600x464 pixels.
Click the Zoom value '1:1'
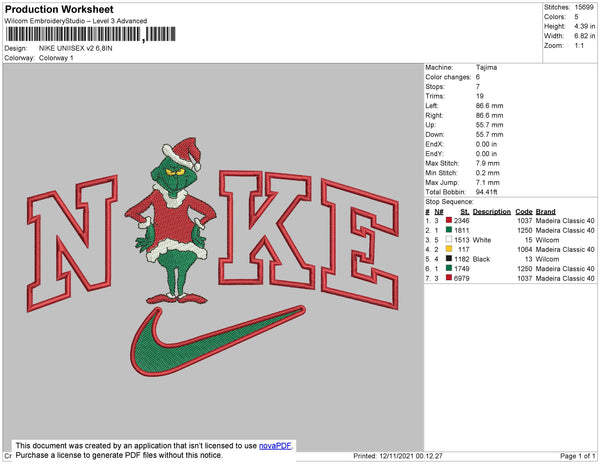(x=579, y=46)
